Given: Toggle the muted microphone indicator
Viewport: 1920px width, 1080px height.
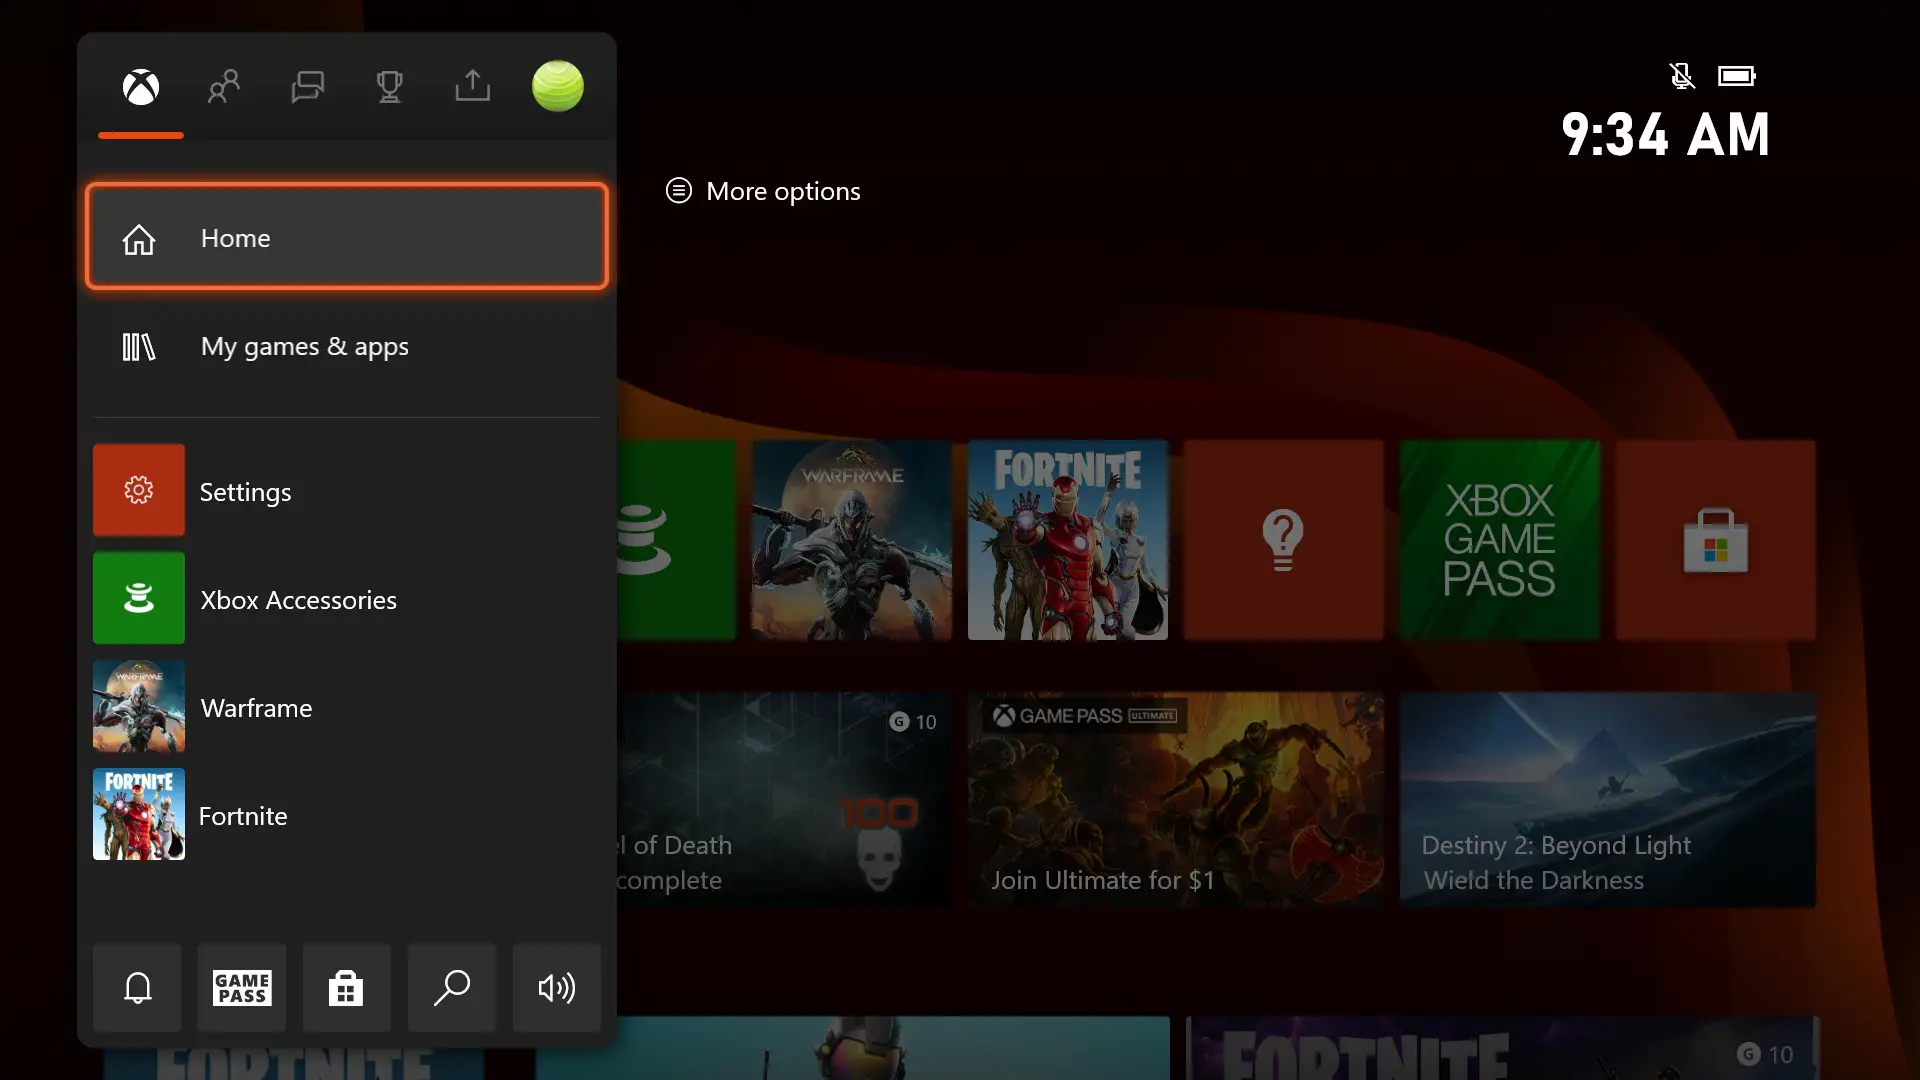Looking at the screenshot, I should click(1682, 75).
